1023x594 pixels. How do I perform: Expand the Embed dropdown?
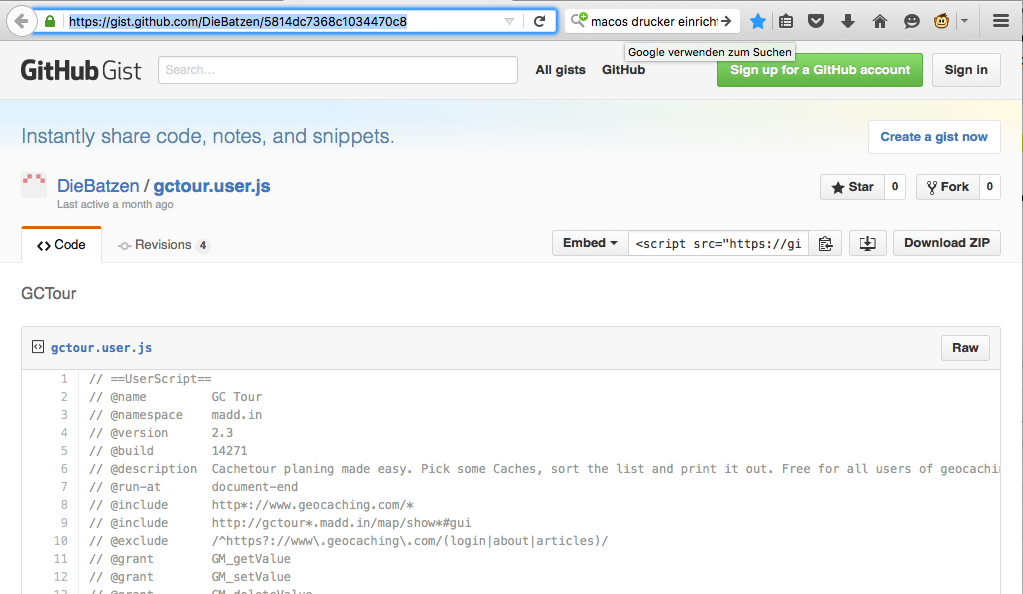click(590, 243)
